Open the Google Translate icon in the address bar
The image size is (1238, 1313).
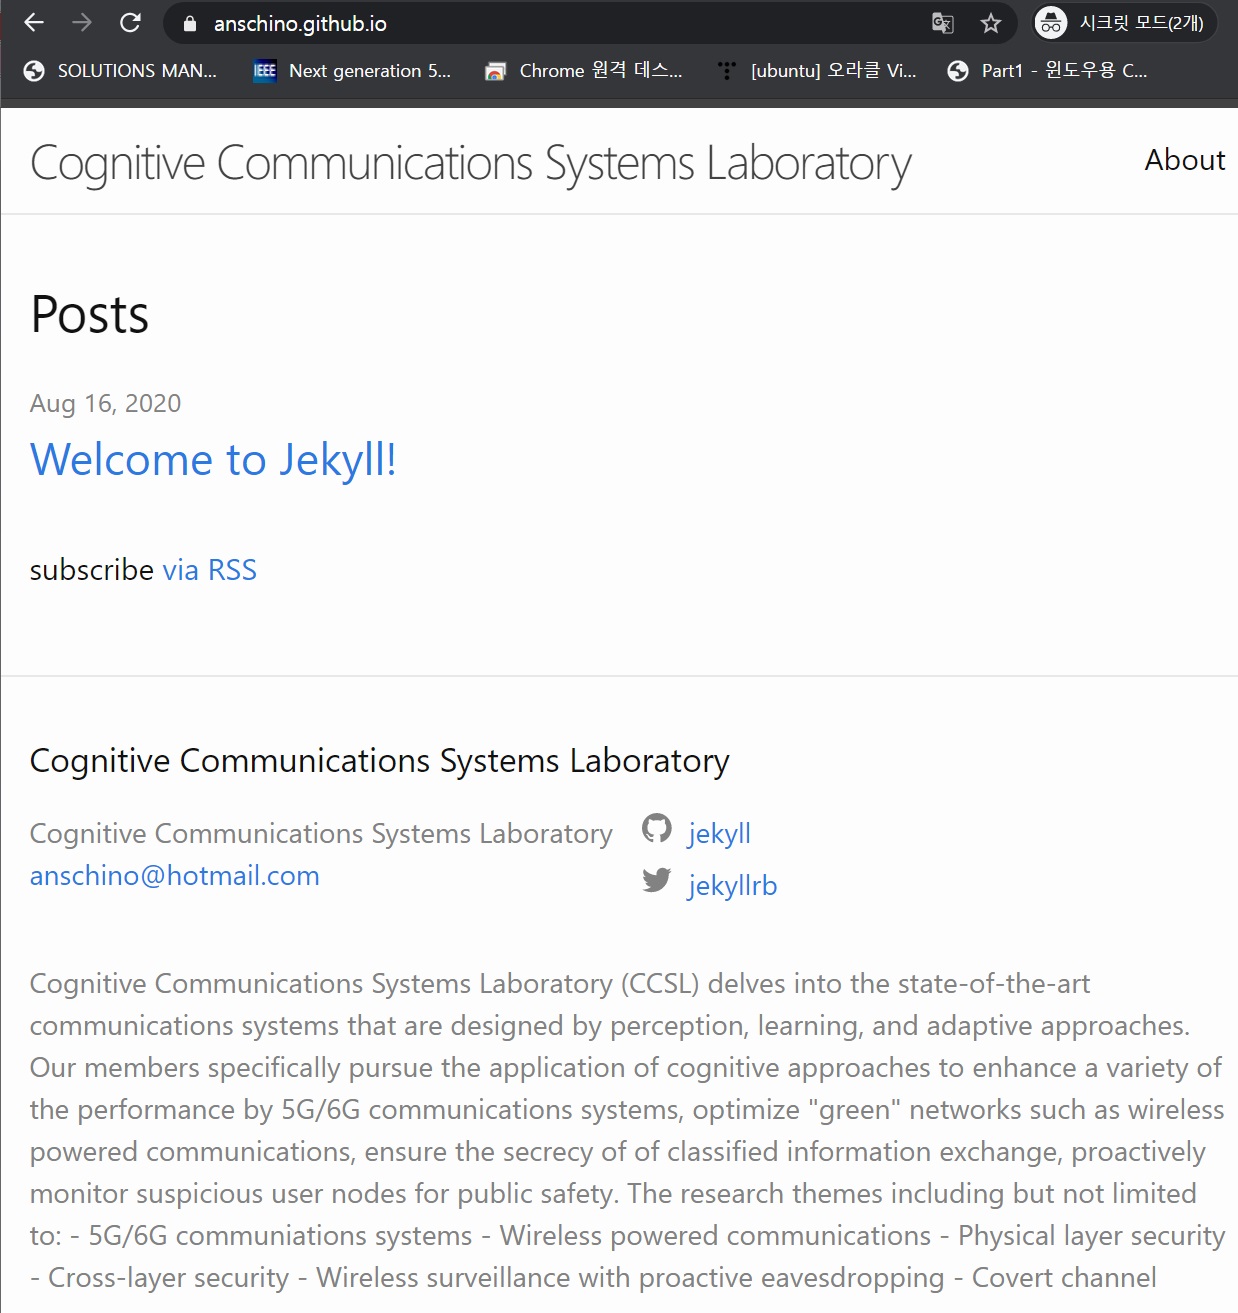pyautogui.click(x=942, y=23)
